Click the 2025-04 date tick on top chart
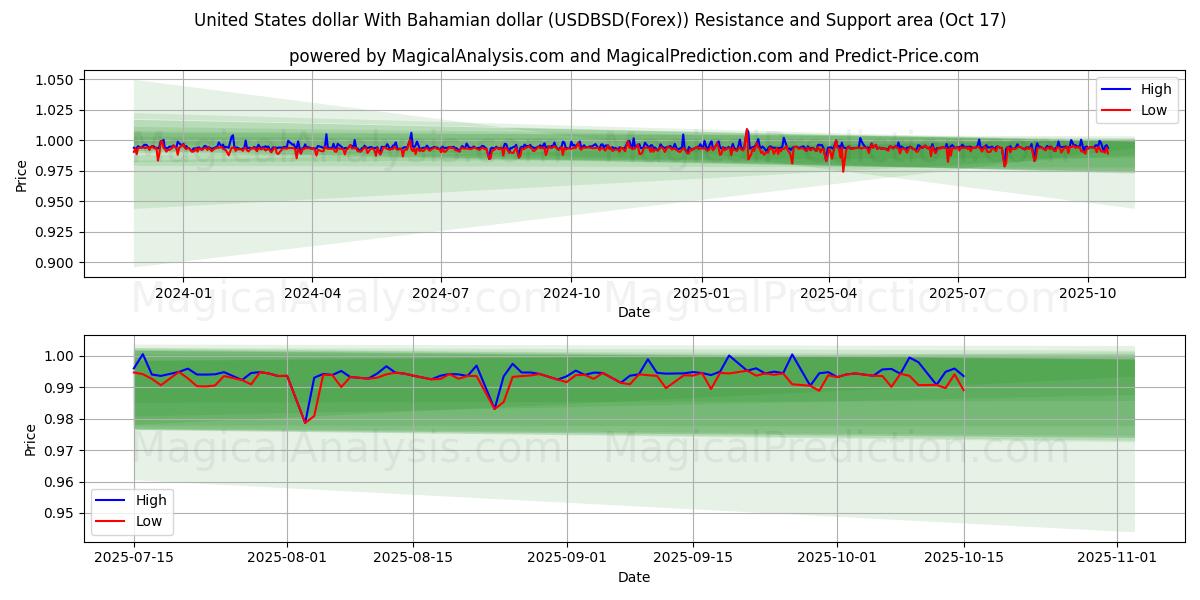This screenshot has height=600, width=1200. 829,293
